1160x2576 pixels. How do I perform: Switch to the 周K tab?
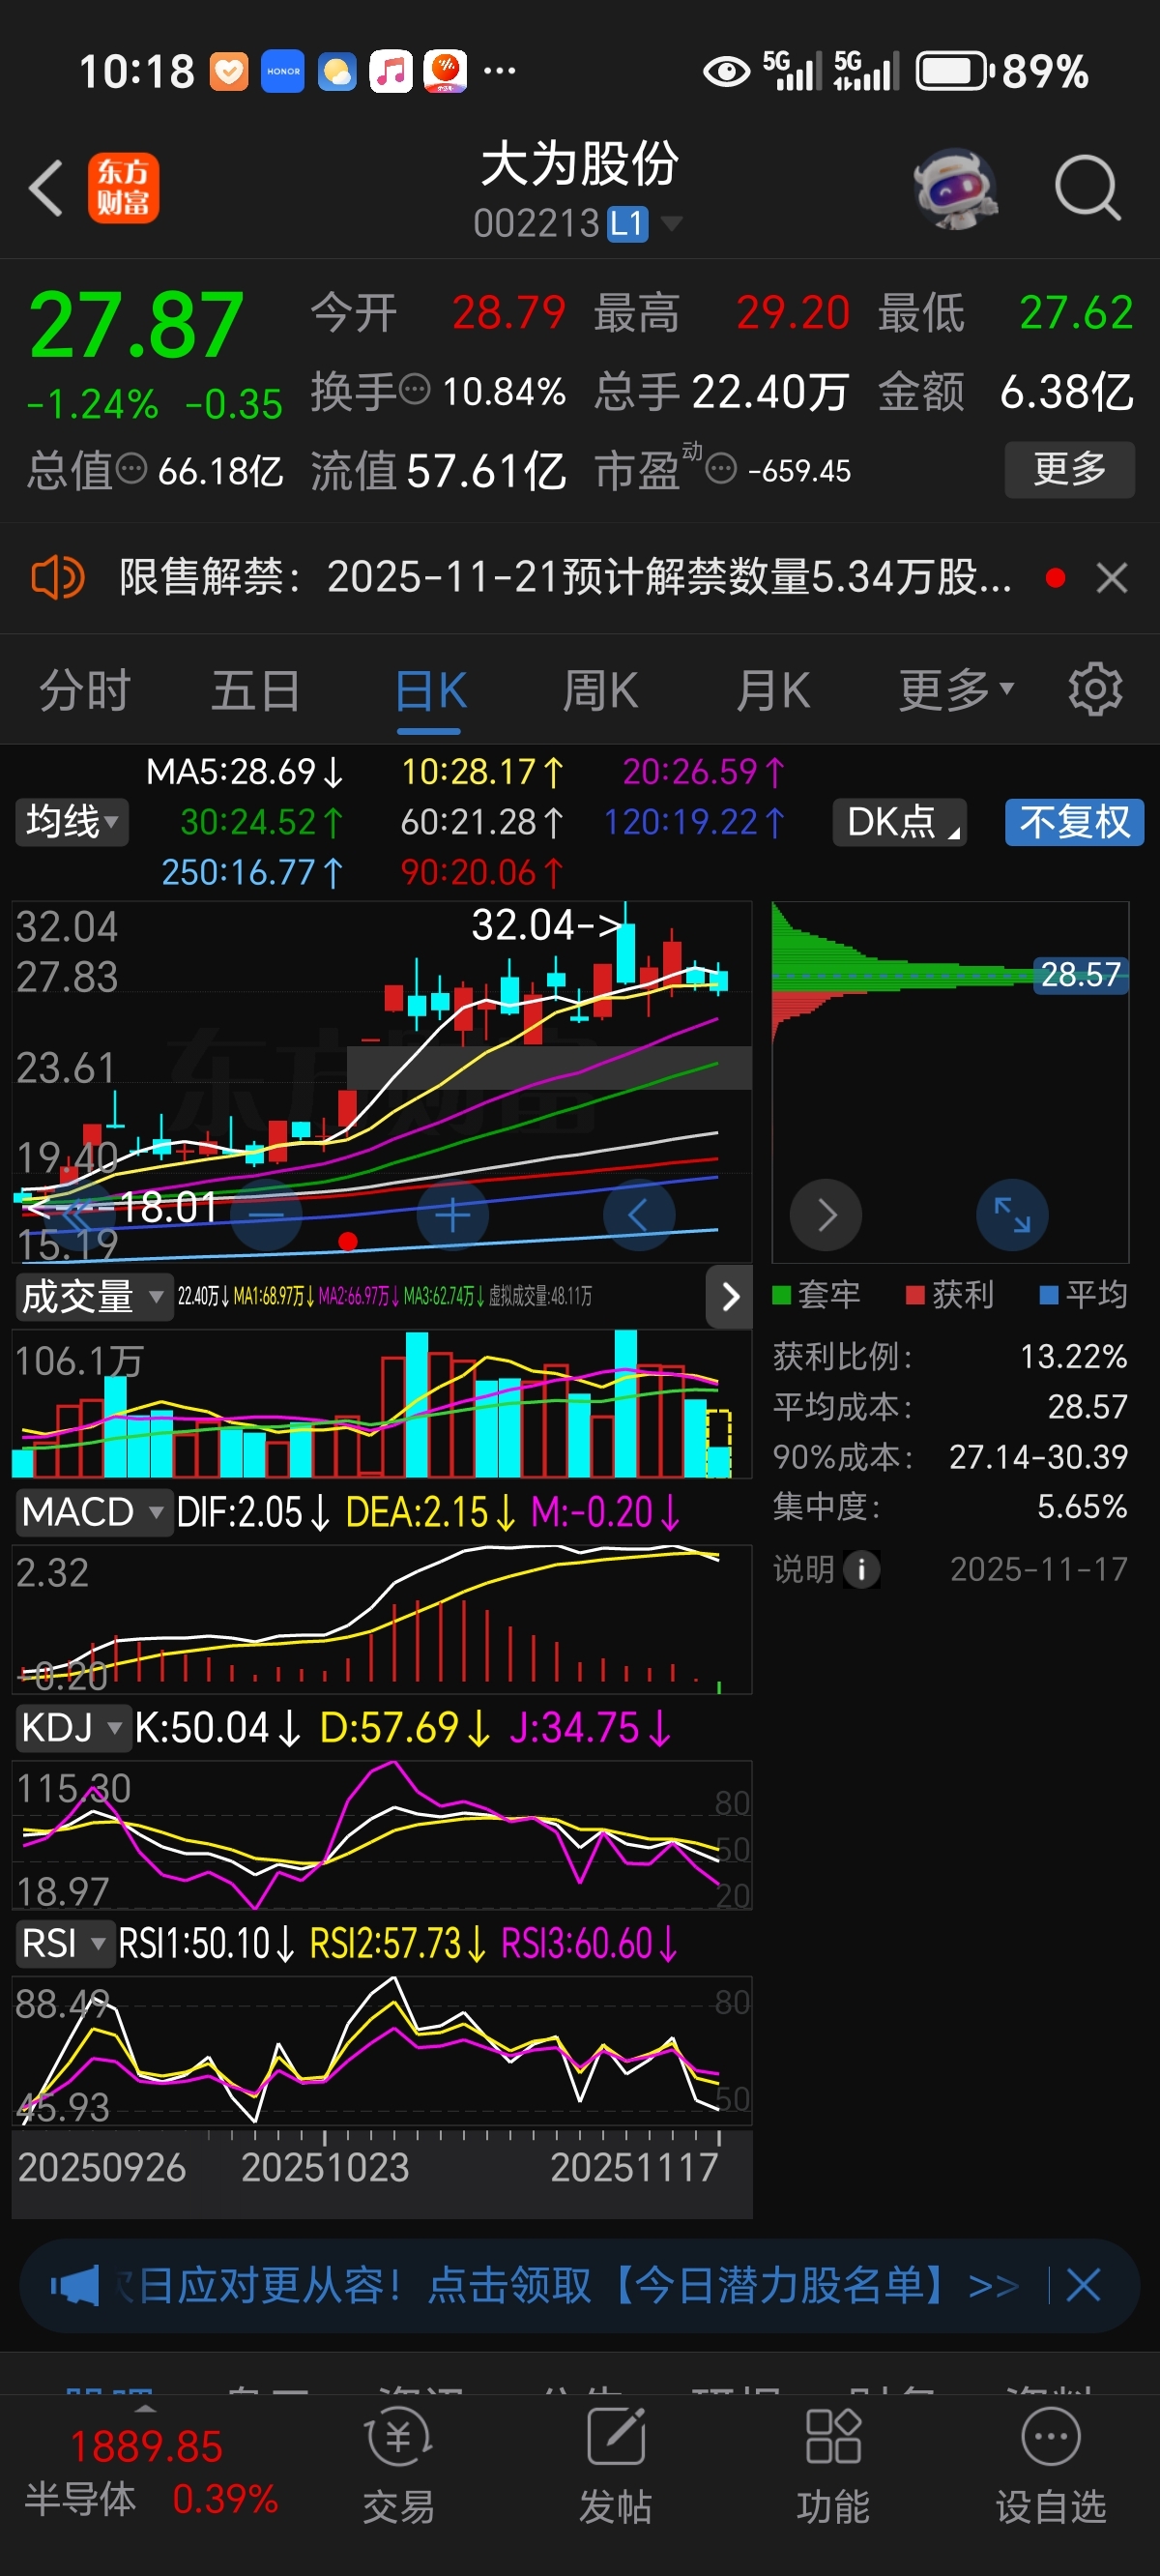click(x=600, y=689)
